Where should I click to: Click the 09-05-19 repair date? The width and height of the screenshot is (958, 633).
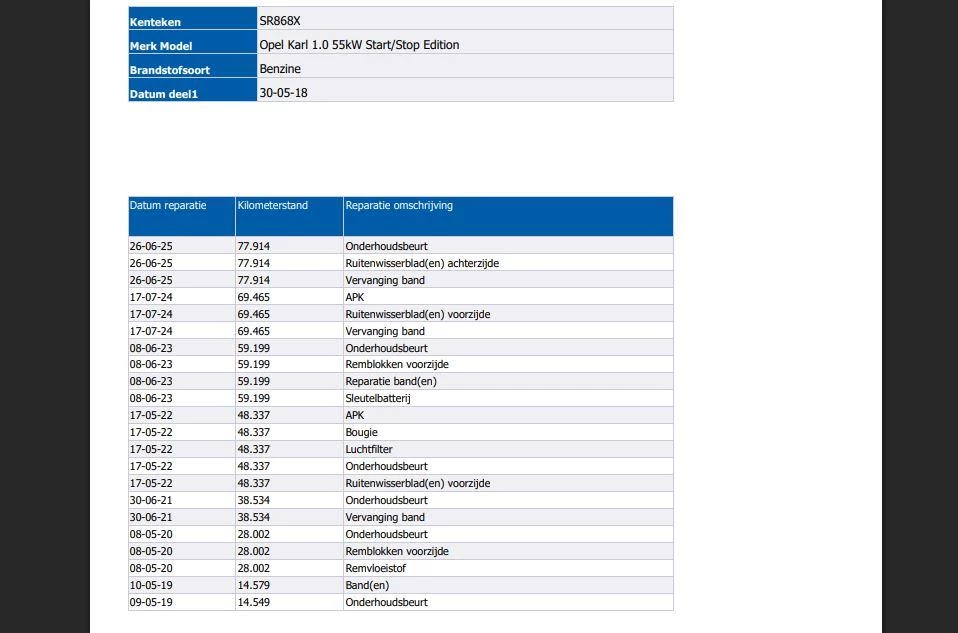click(151, 602)
